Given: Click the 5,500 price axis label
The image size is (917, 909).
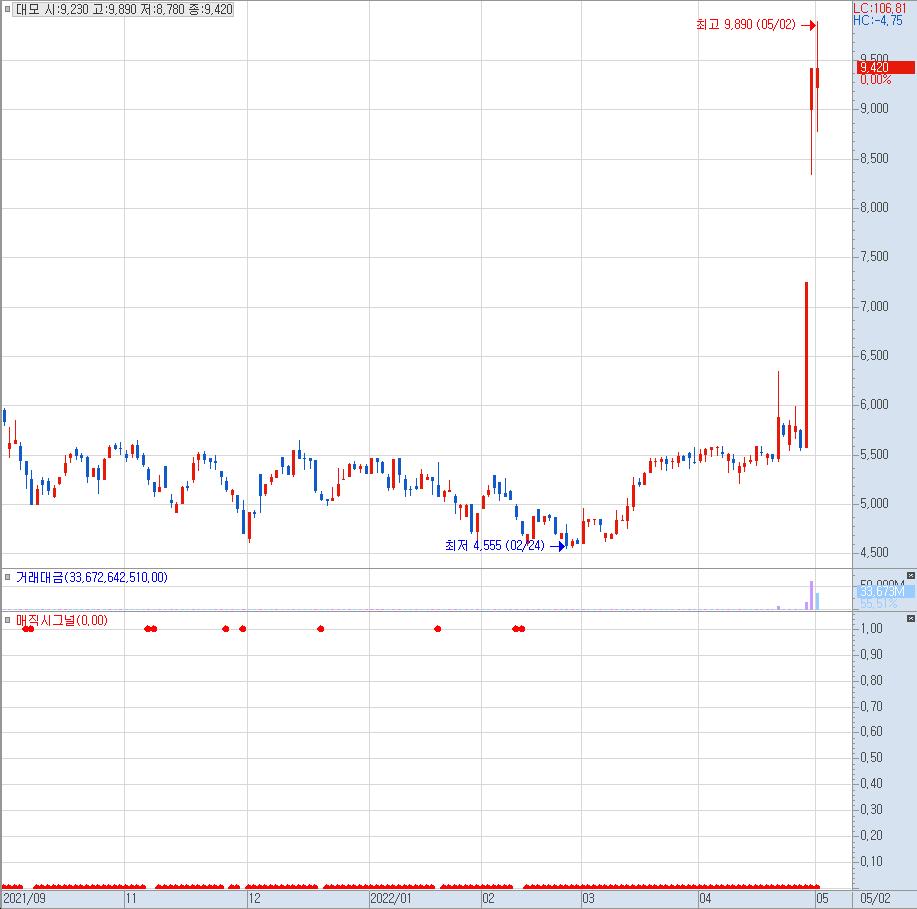Looking at the screenshot, I should click(x=874, y=454).
